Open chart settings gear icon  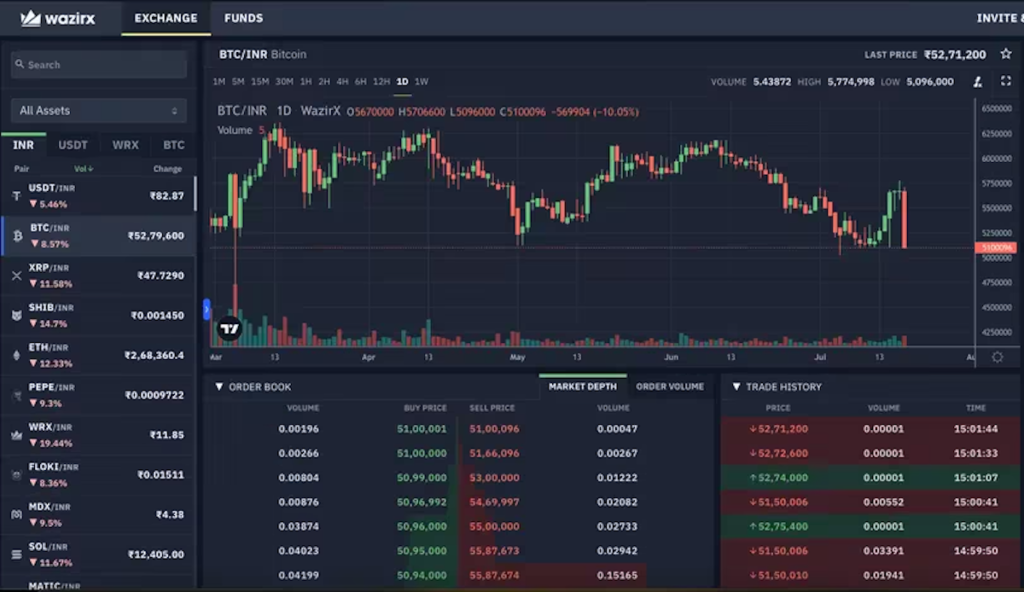coord(997,357)
